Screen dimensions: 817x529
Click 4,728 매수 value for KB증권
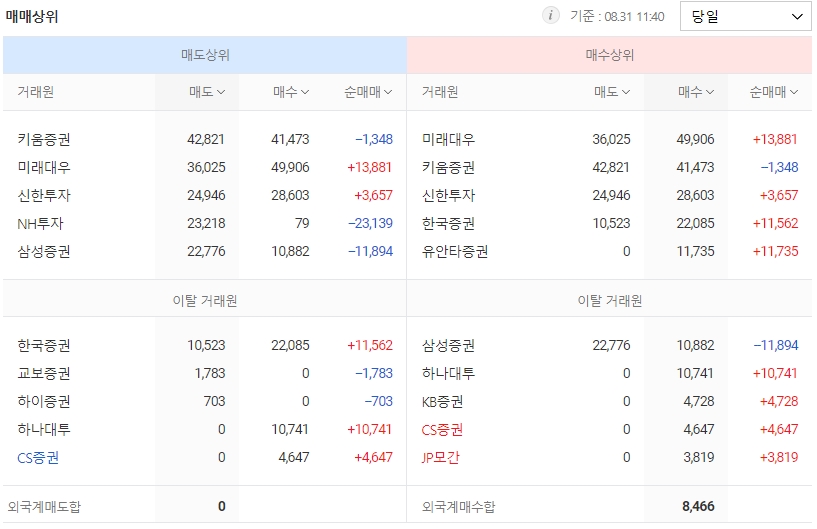(699, 402)
